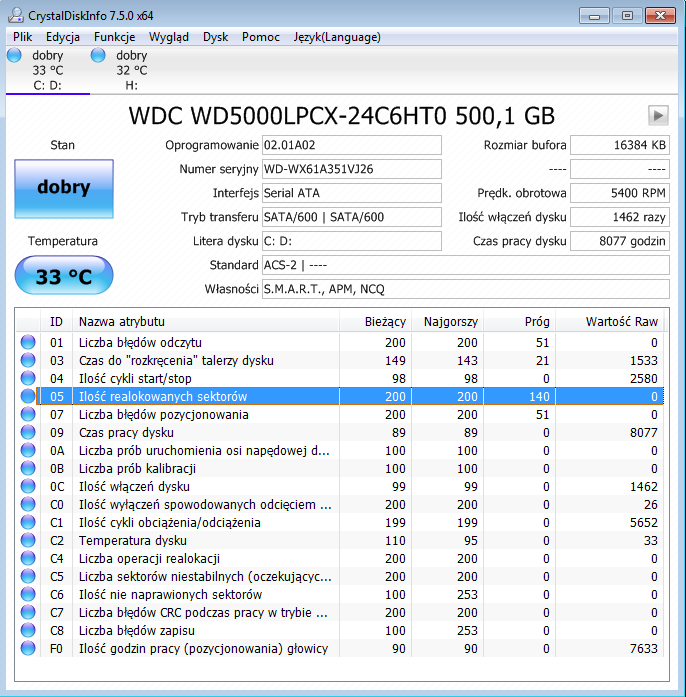686x697 pixels.
Task: Click the Prędk. obrotowa field 5400 RPM
Action: click(620, 193)
